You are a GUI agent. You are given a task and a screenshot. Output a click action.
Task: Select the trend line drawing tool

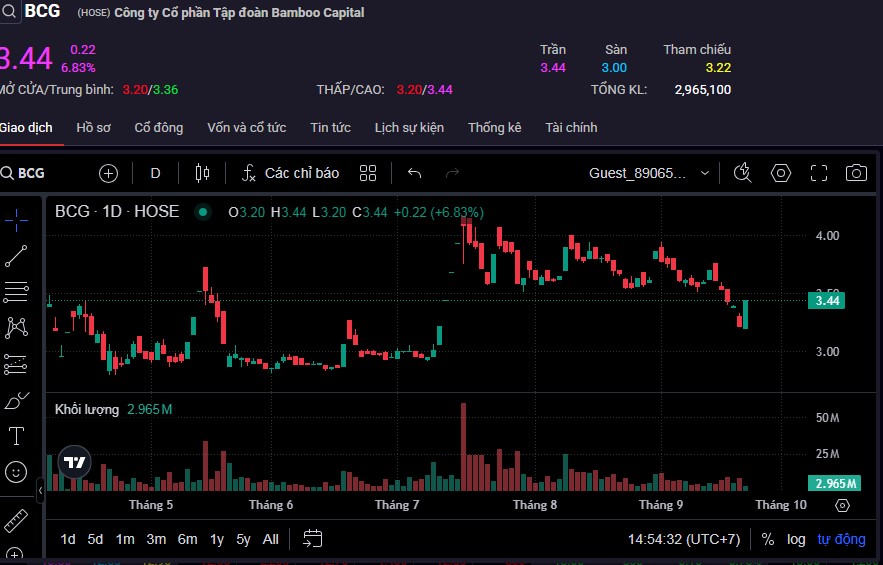pyautogui.click(x=16, y=255)
